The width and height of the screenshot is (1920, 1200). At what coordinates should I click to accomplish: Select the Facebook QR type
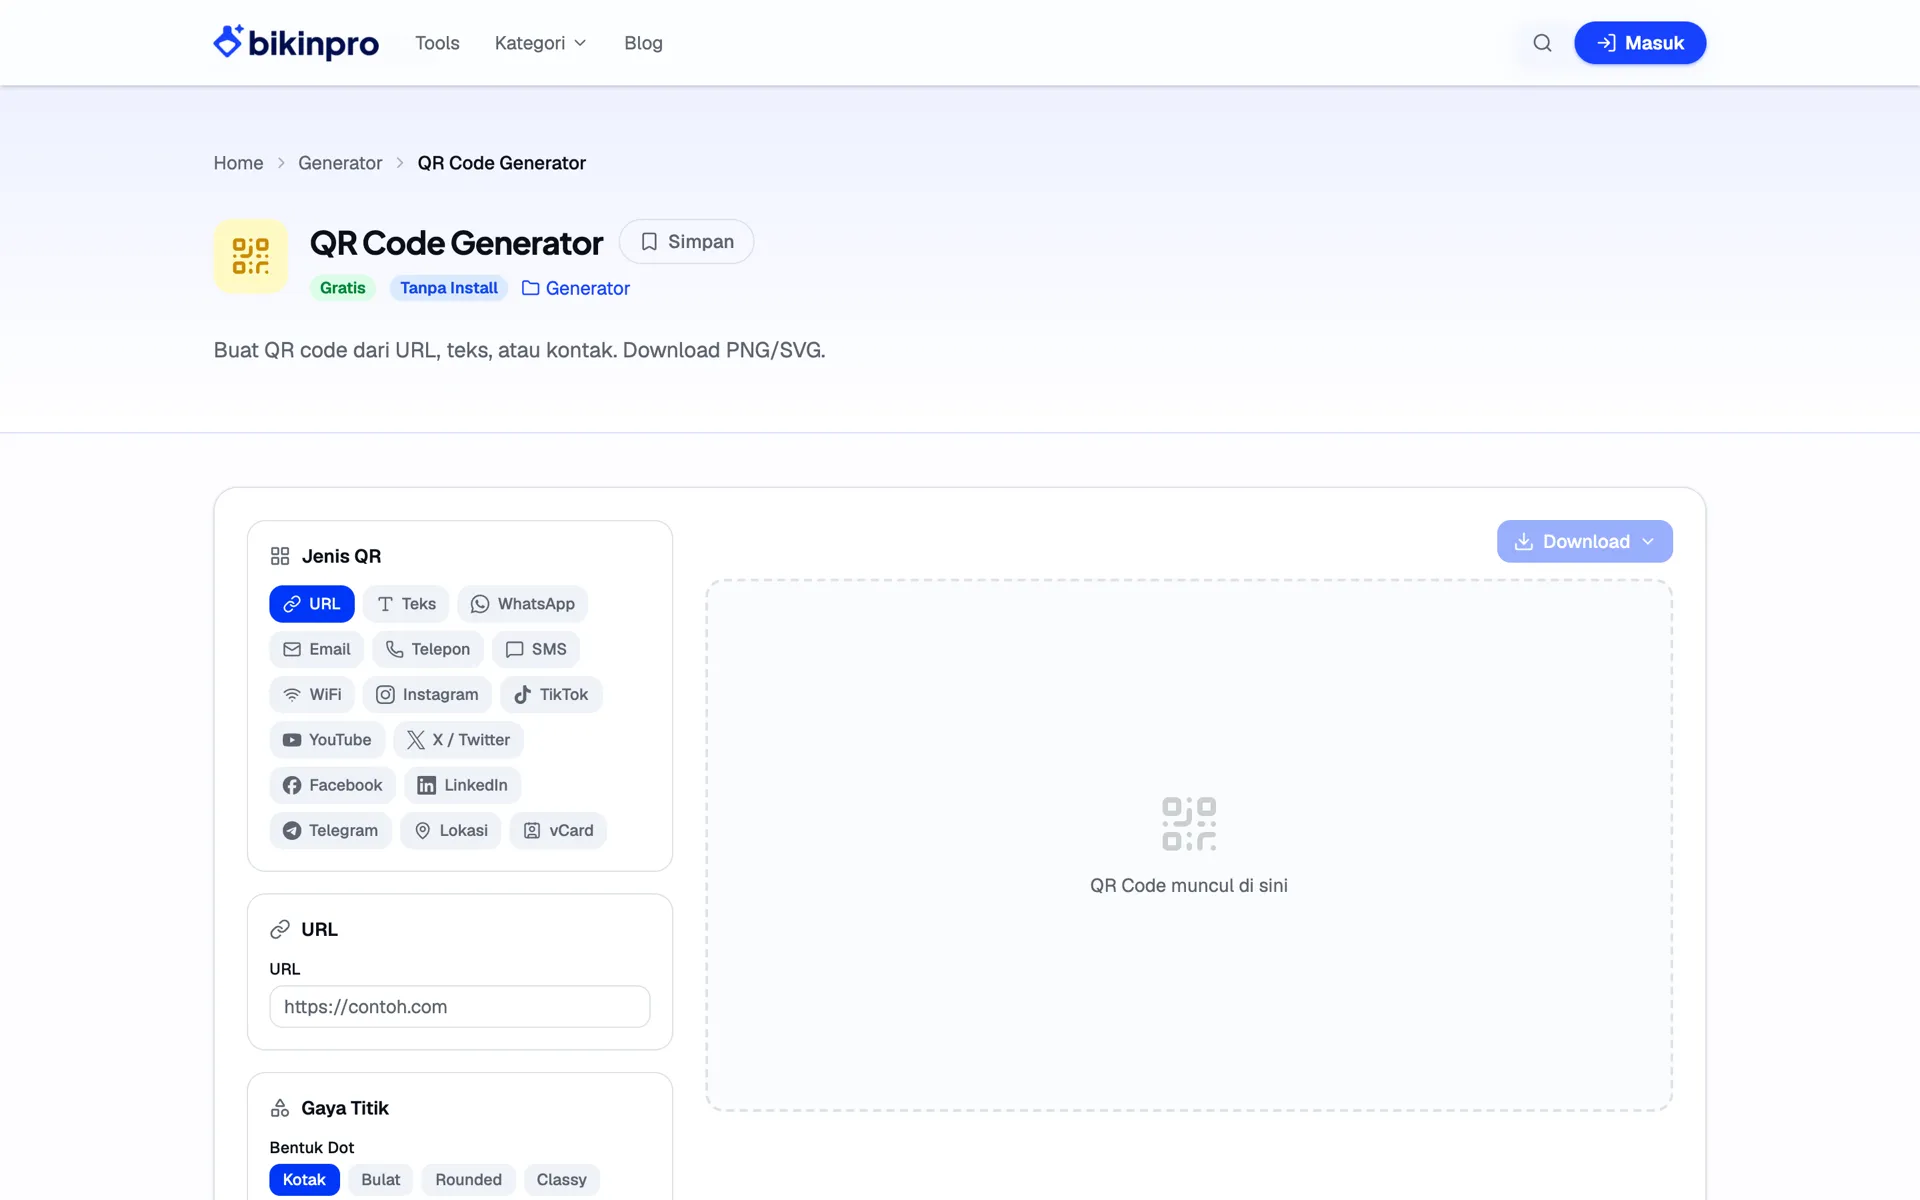[333, 785]
